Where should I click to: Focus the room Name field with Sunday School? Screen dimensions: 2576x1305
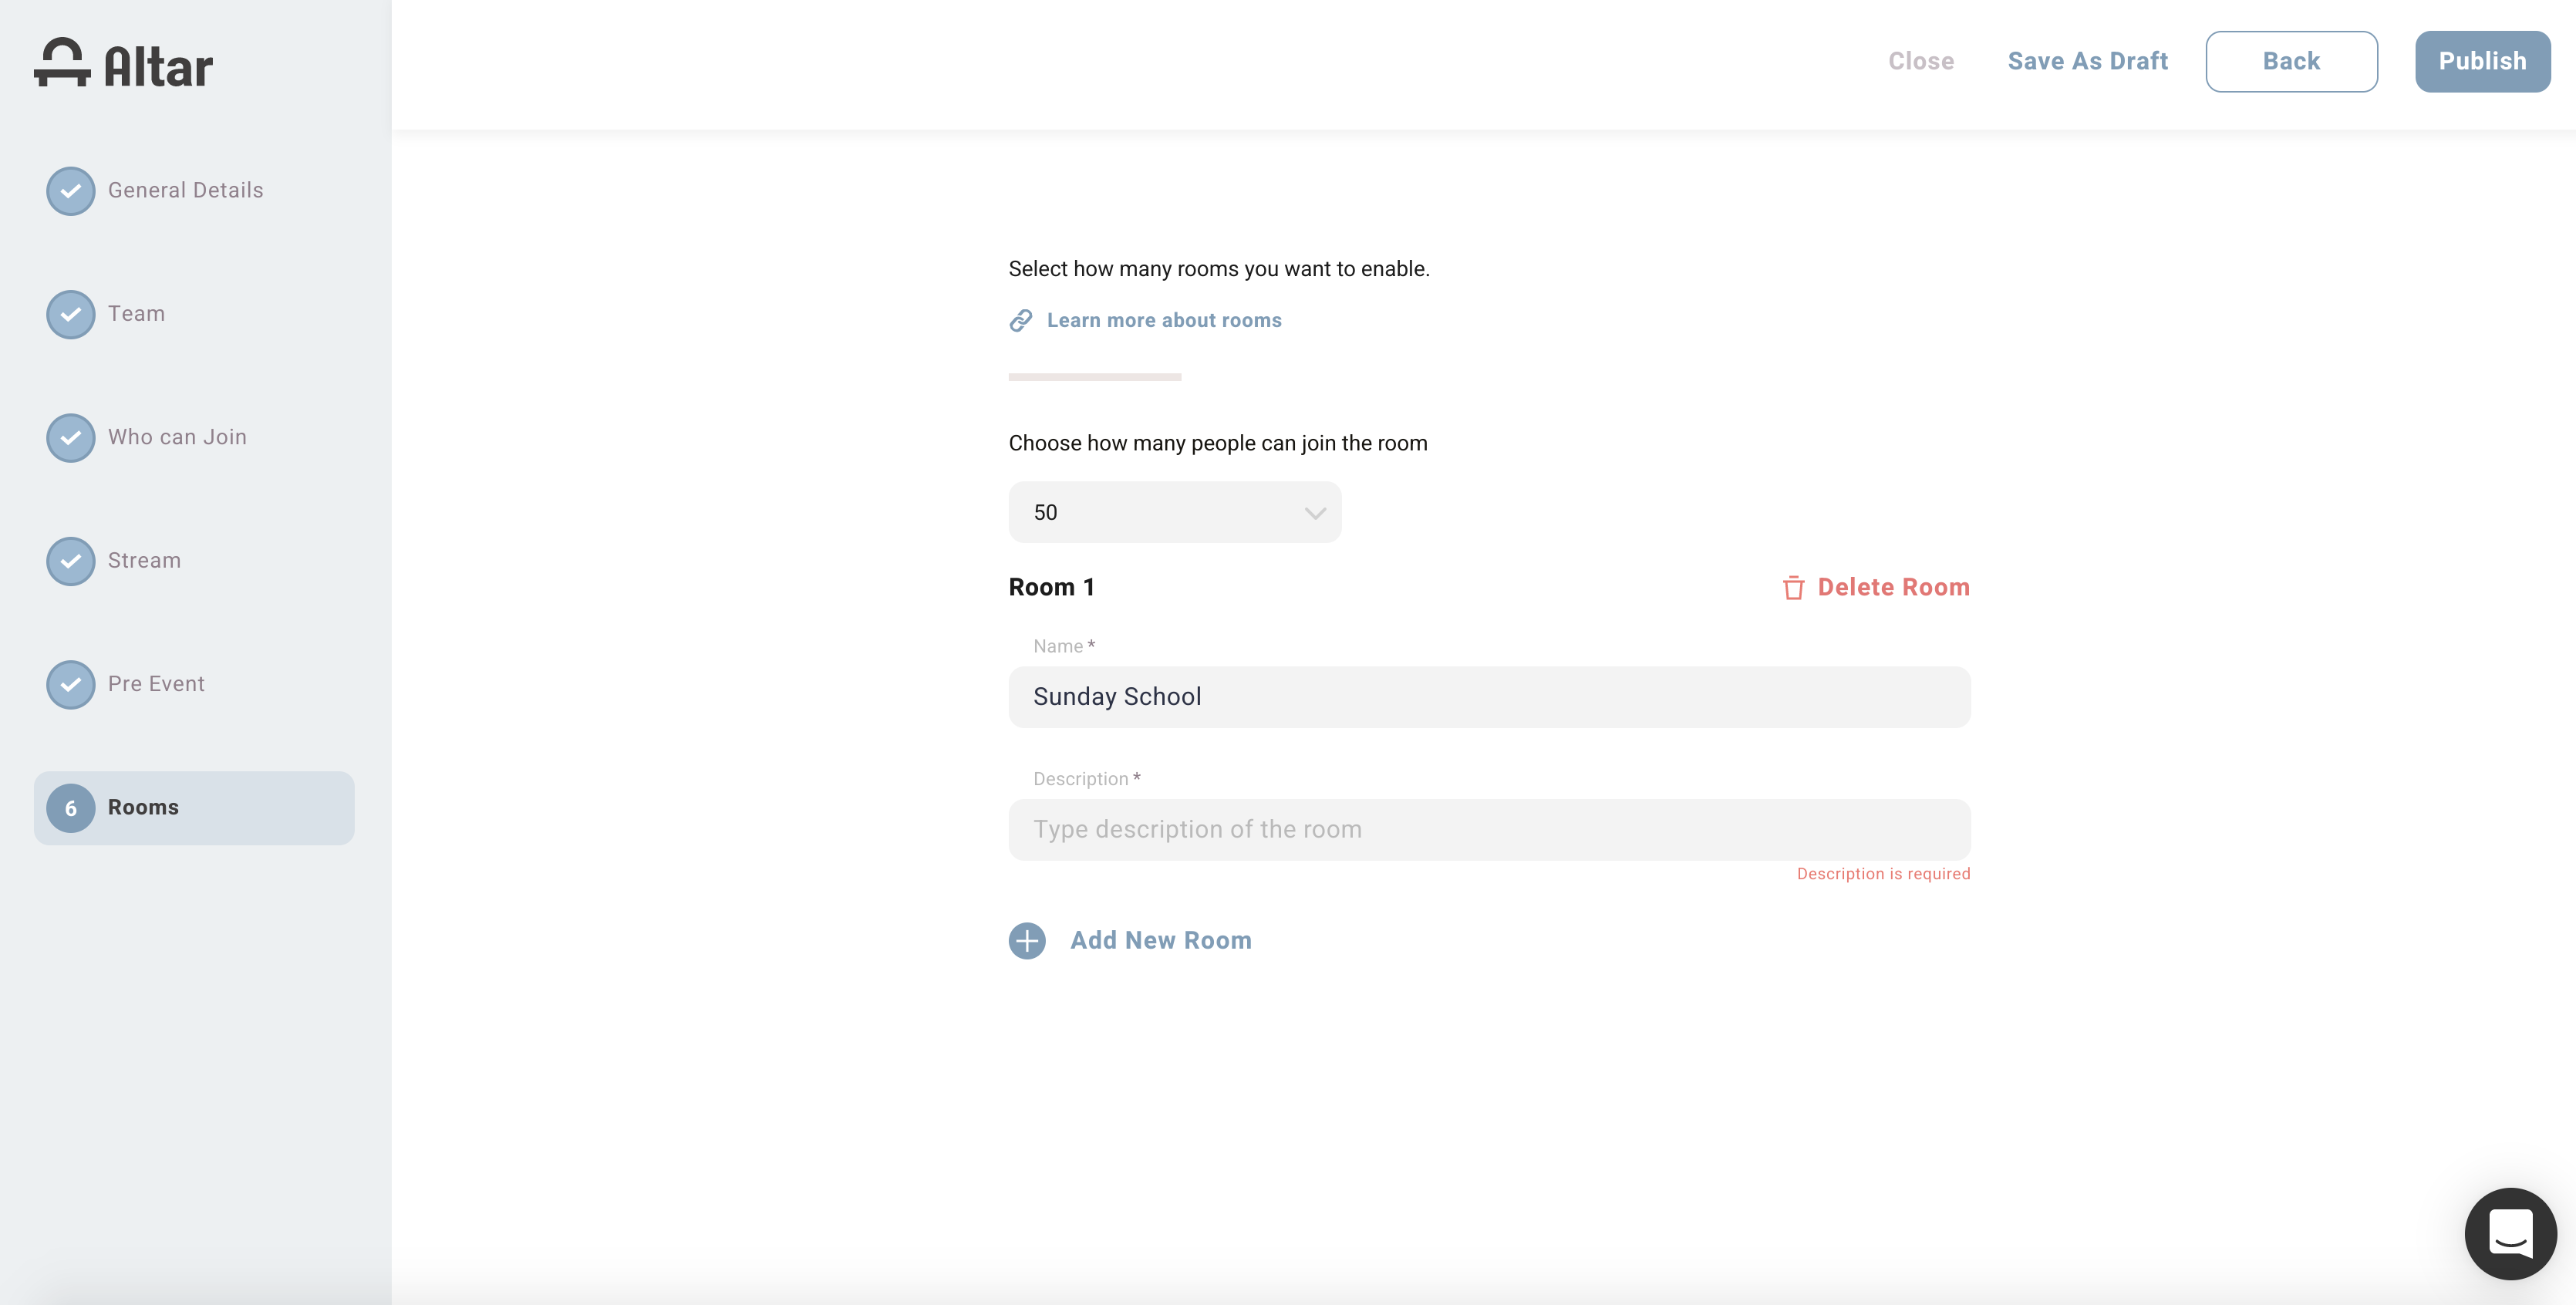(x=1489, y=697)
